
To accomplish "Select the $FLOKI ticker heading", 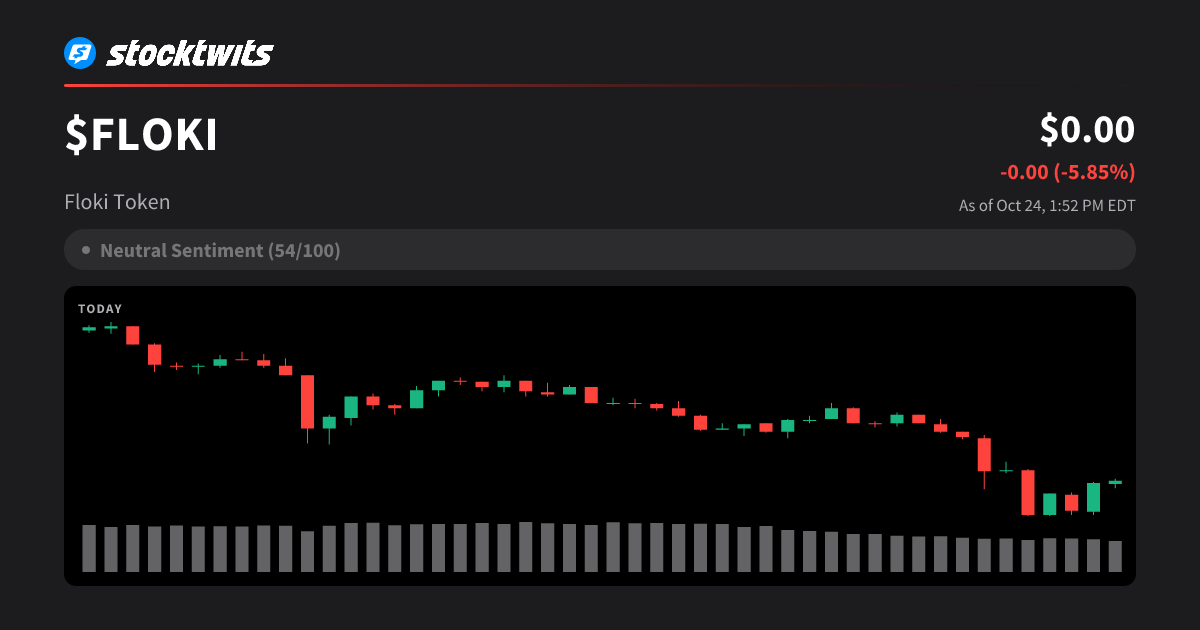I will point(141,136).
